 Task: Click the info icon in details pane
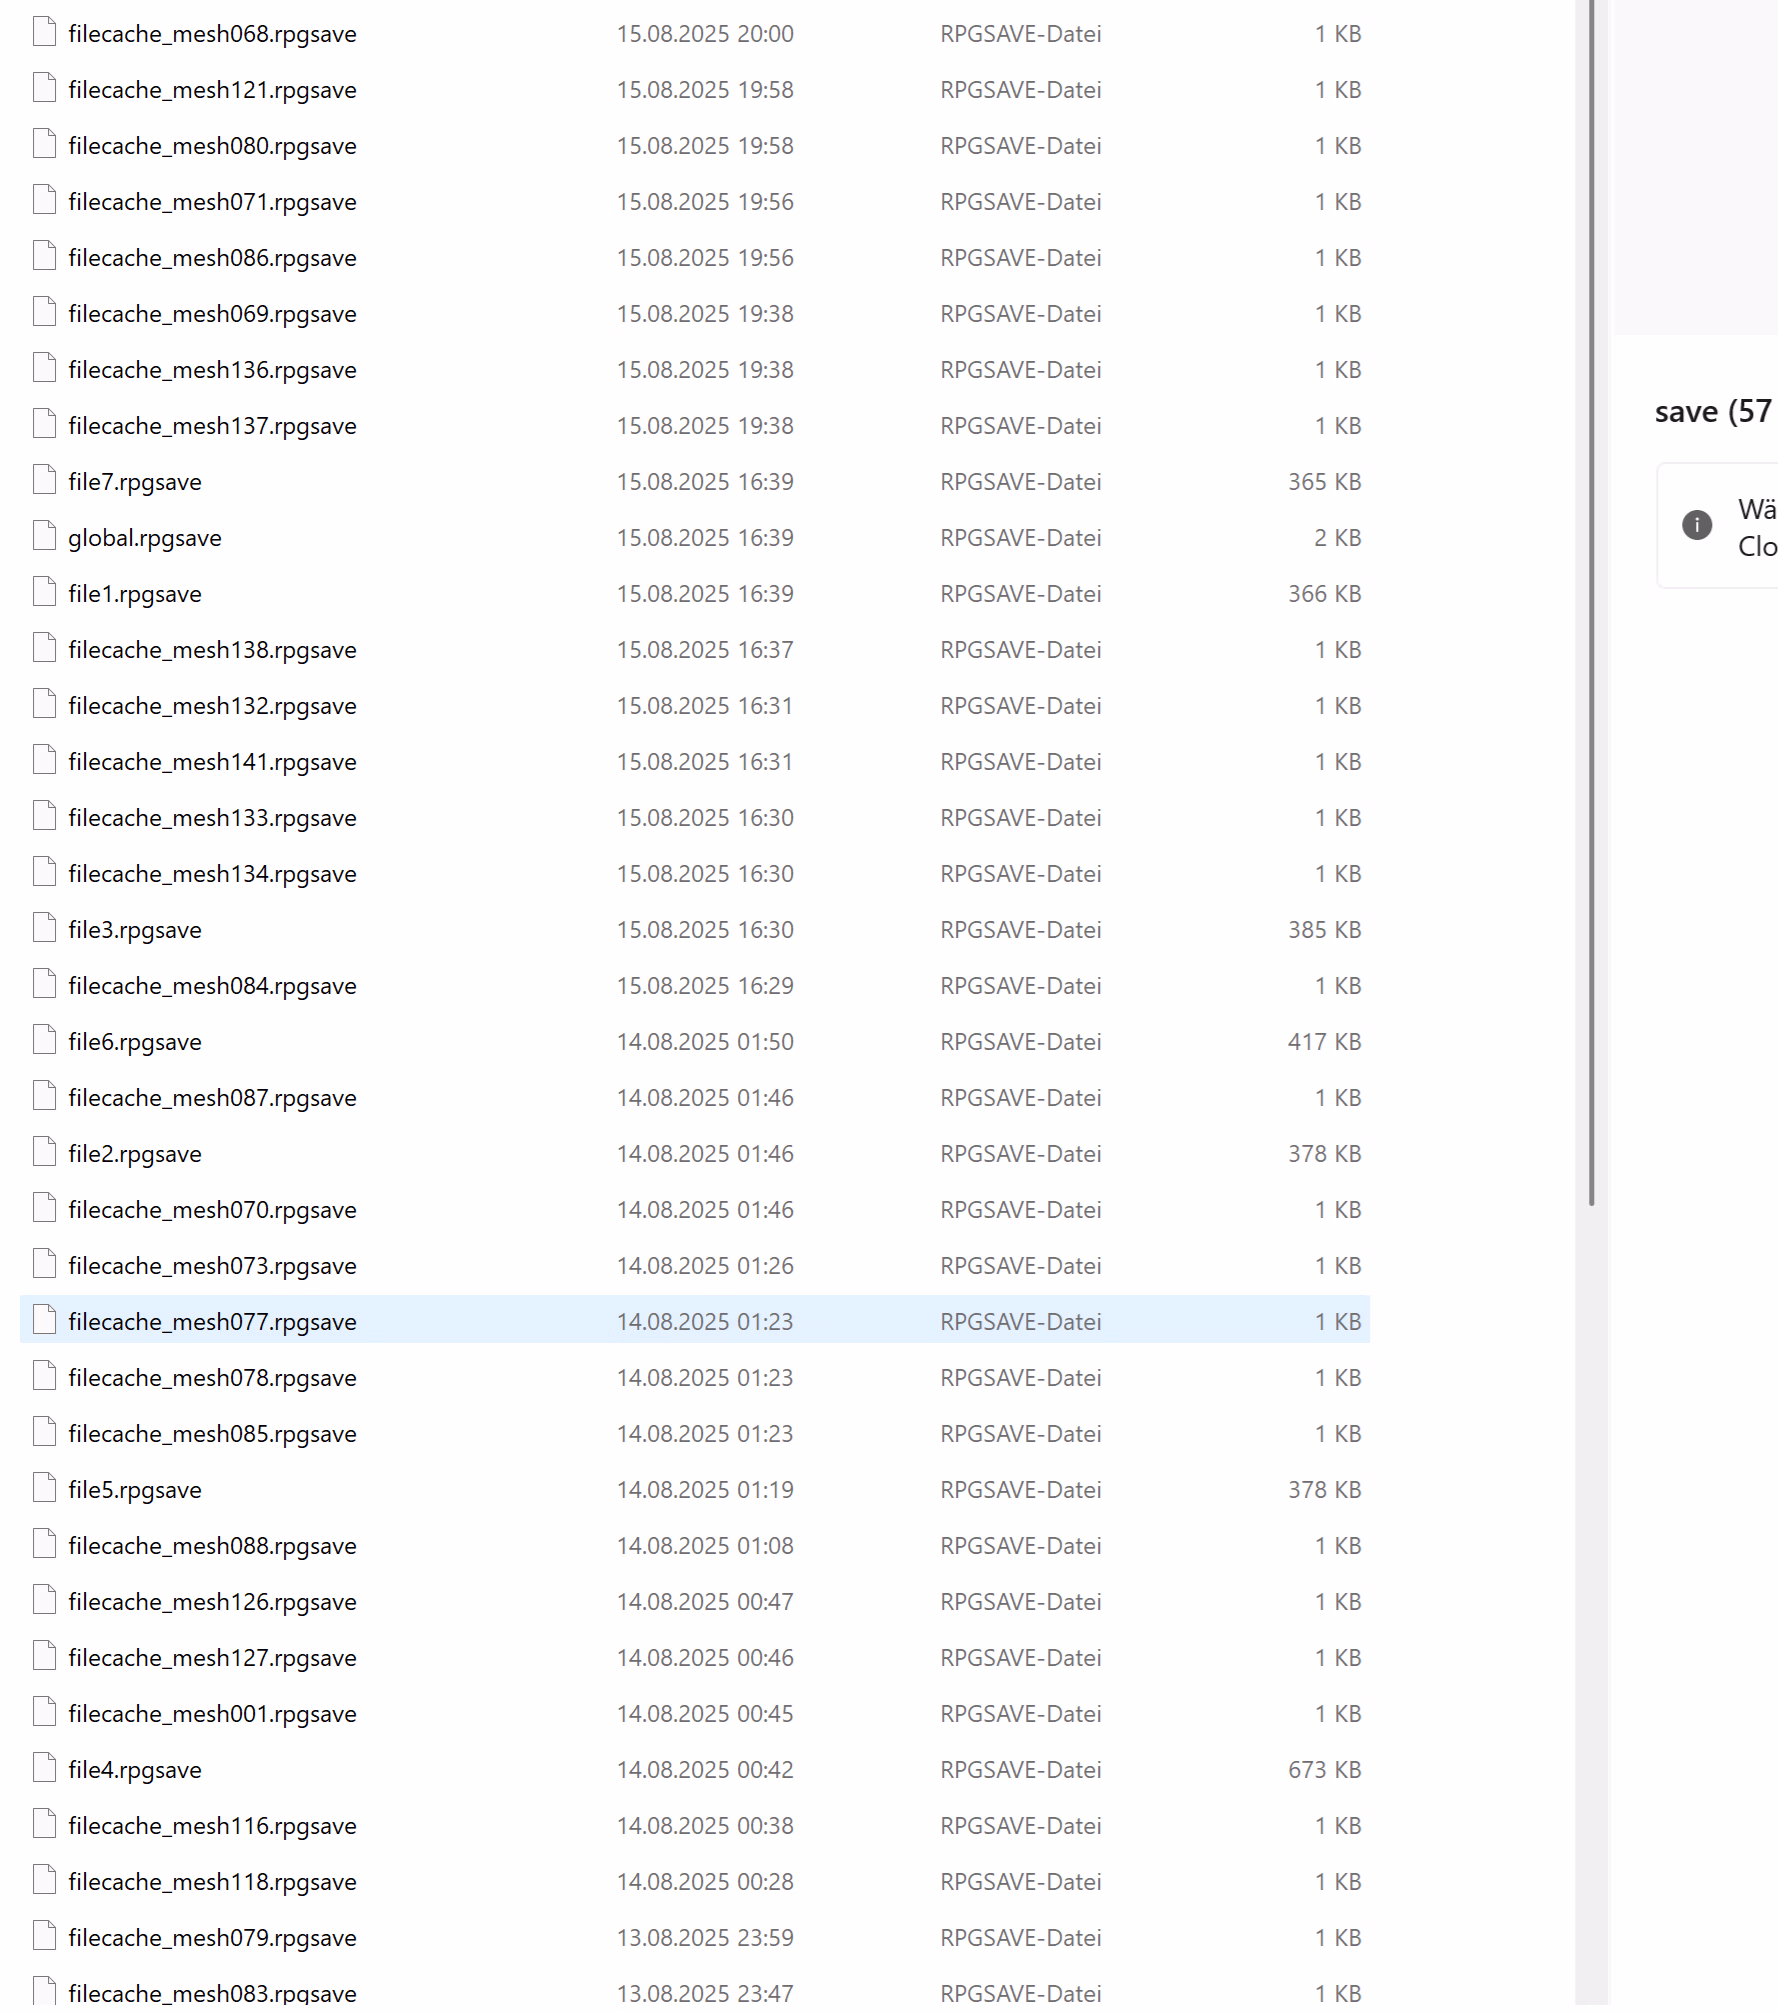1696,525
